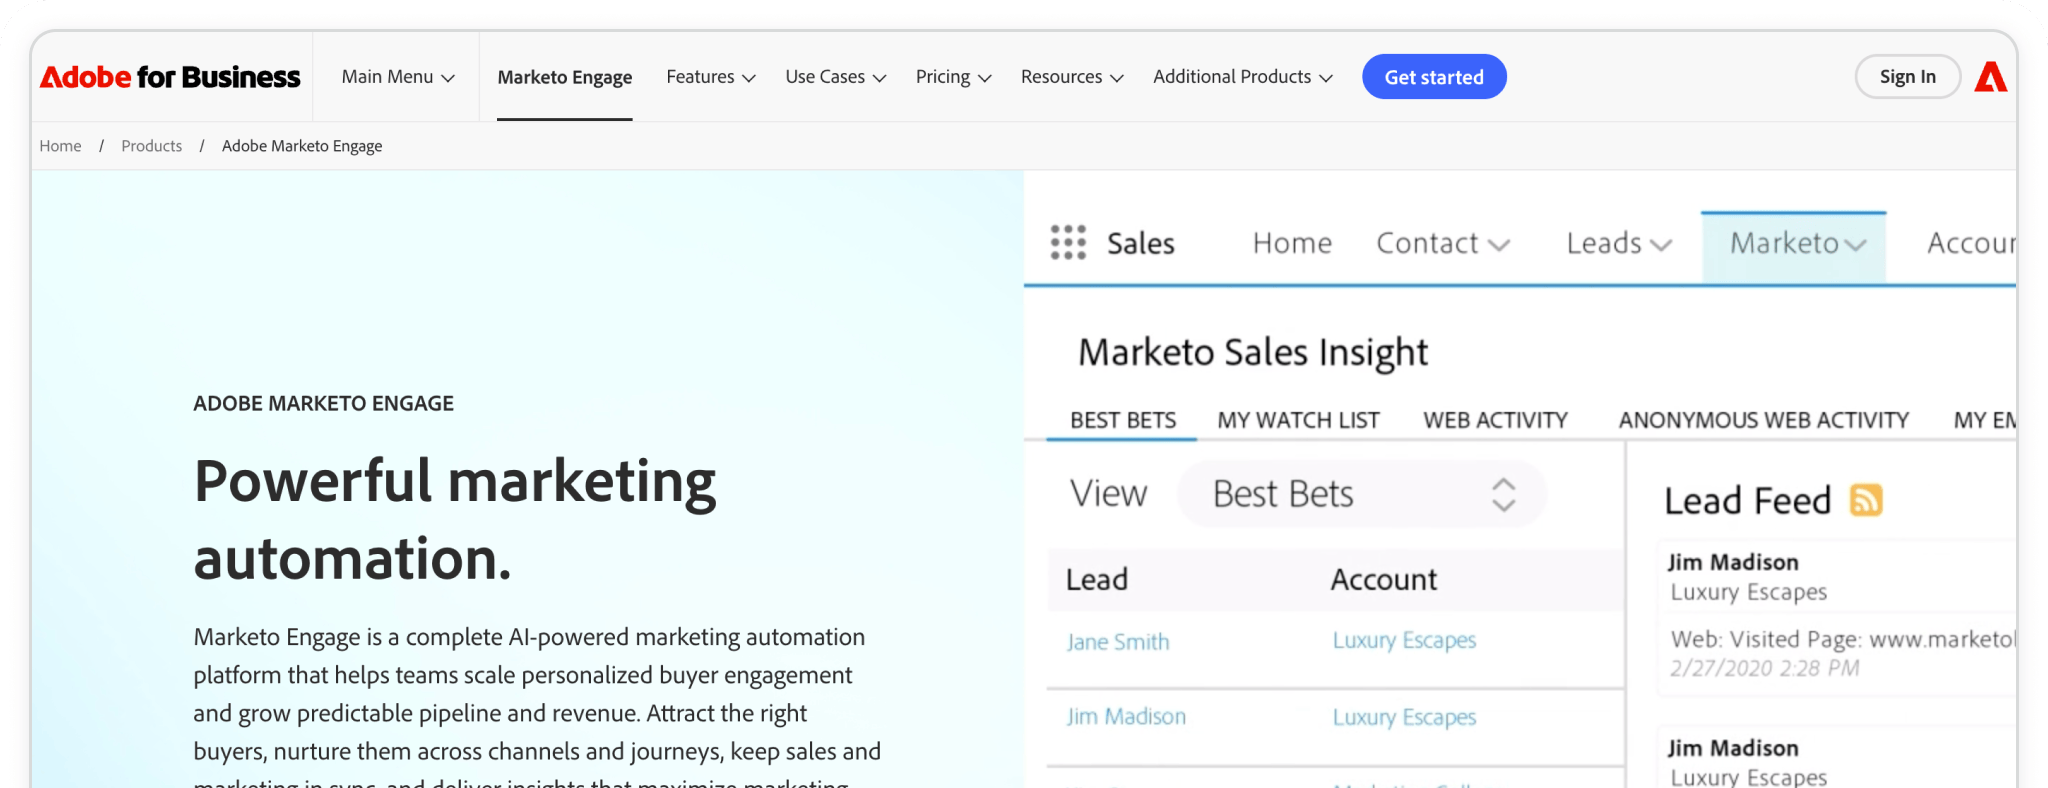
Task: Click the Adobe Marketo Engage breadcrumb text
Action: 302,146
